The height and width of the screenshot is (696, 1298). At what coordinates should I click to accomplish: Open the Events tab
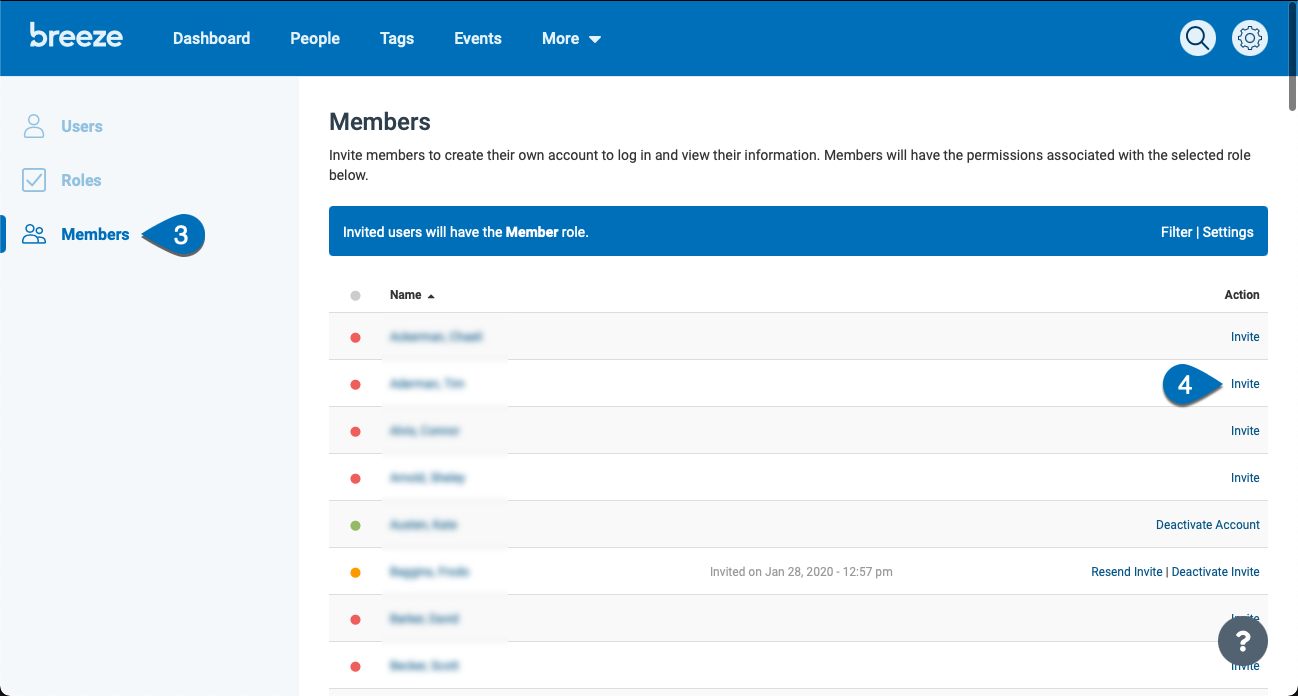[478, 38]
